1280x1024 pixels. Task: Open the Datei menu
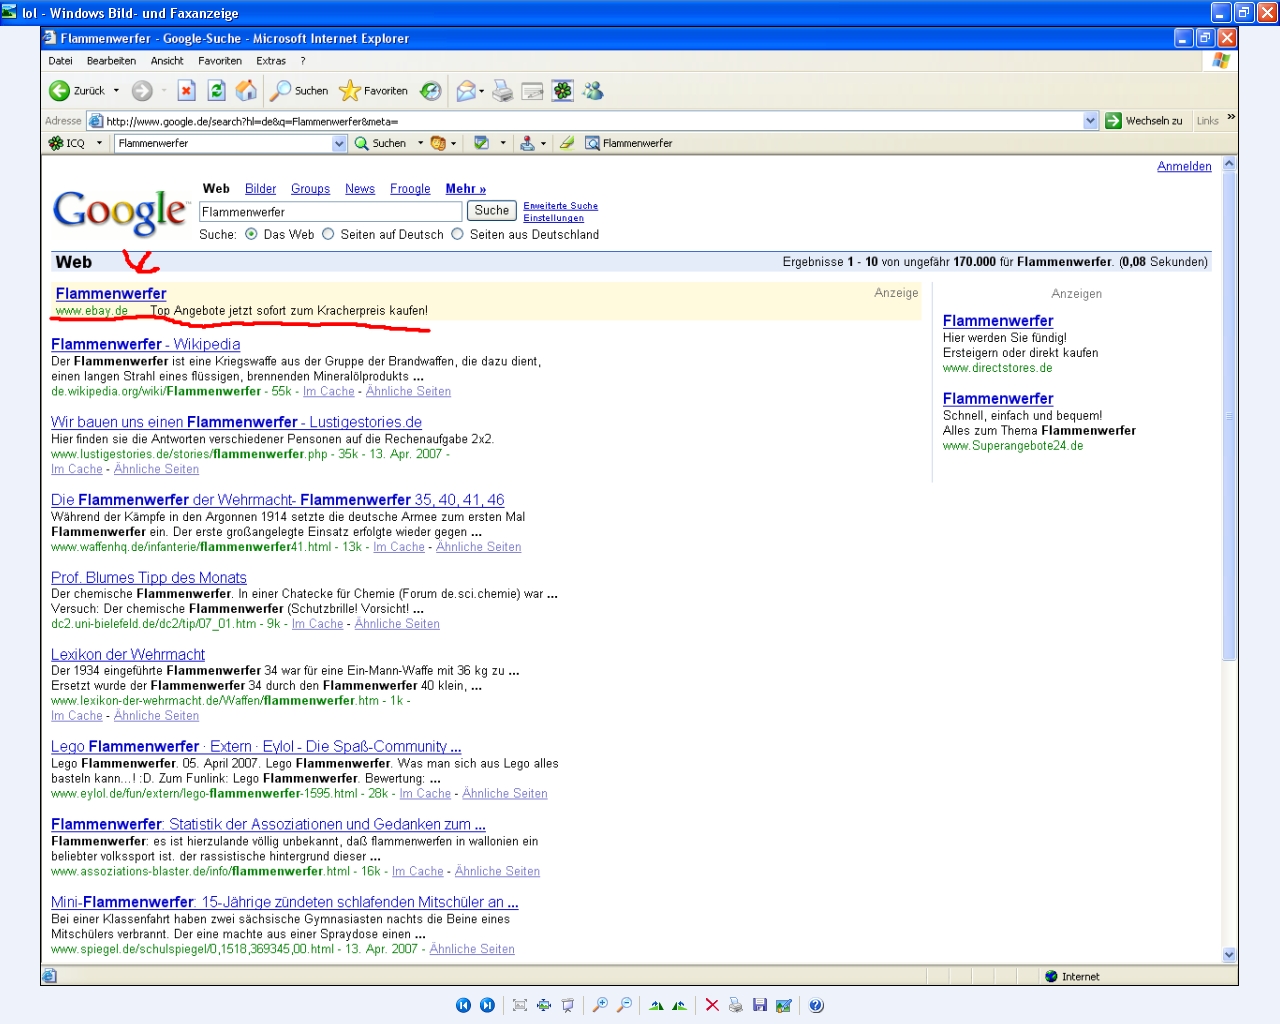60,61
